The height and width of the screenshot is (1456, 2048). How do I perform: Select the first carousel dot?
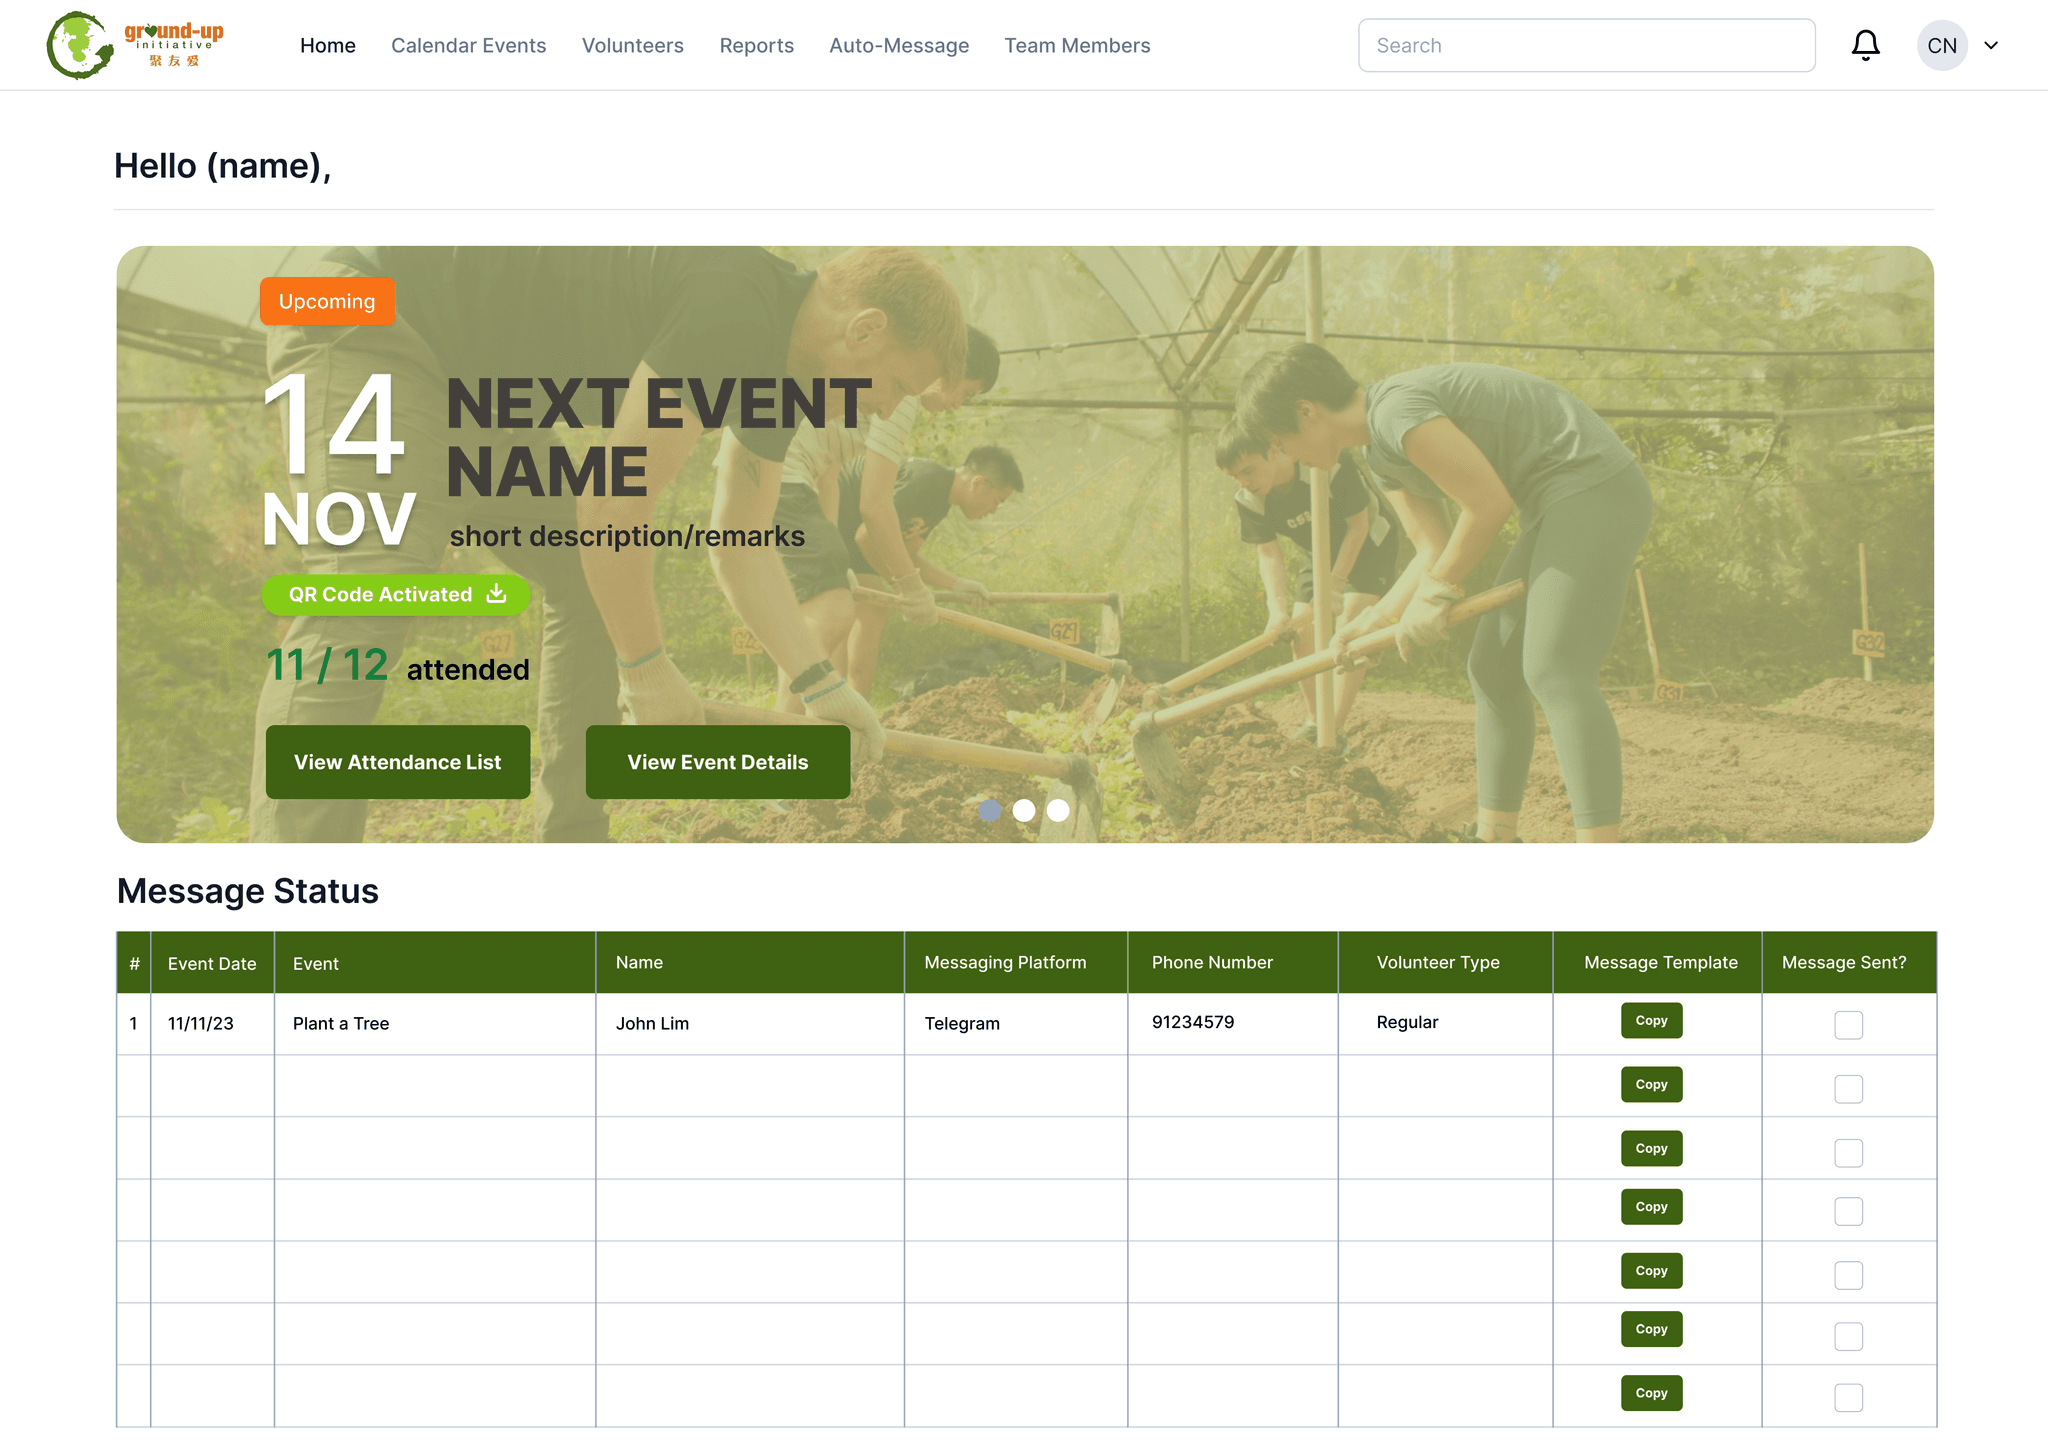click(x=990, y=810)
